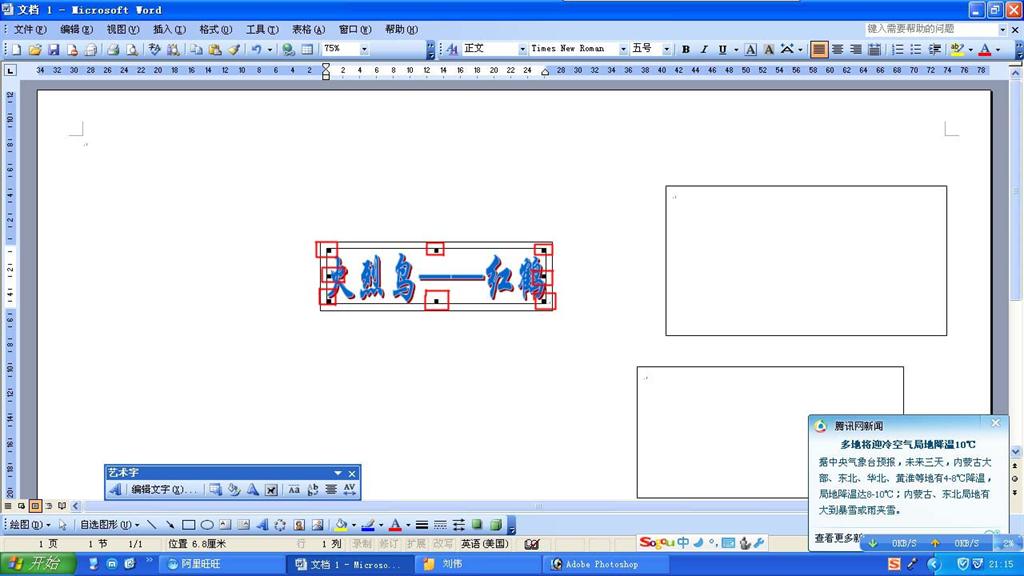Open the zoom percentage dropdown showing 75%

click(x=364, y=49)
